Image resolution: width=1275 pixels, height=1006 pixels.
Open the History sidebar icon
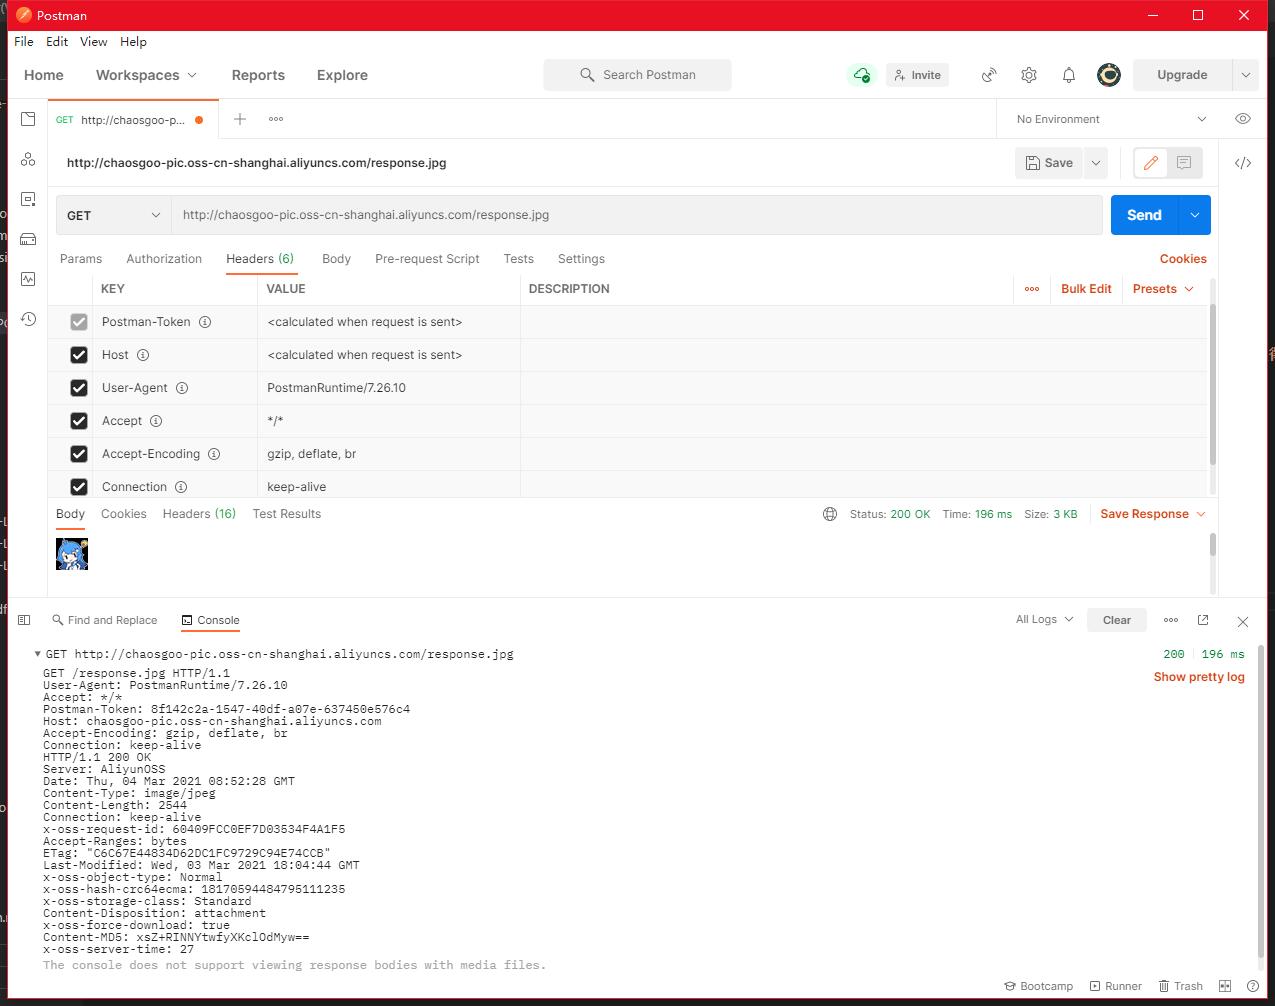point(28,319)
